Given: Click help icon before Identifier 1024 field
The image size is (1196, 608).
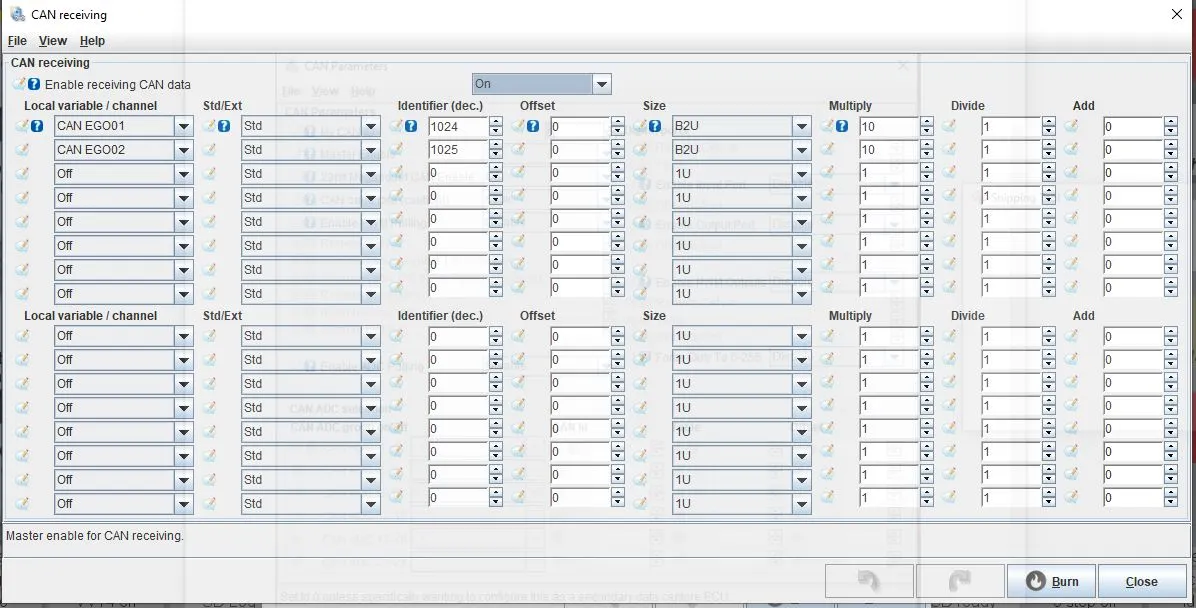Looking at the screenshot, I should (411, 126).
